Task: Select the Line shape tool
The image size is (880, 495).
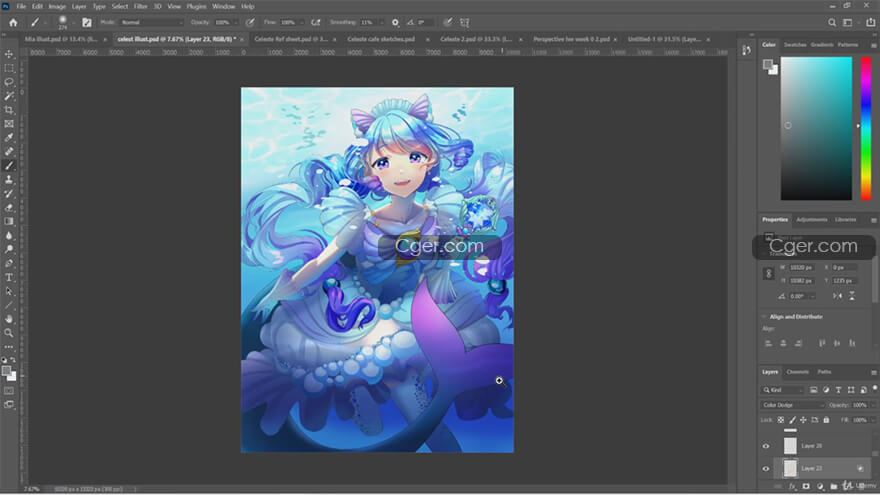Action: coord(9,305)
